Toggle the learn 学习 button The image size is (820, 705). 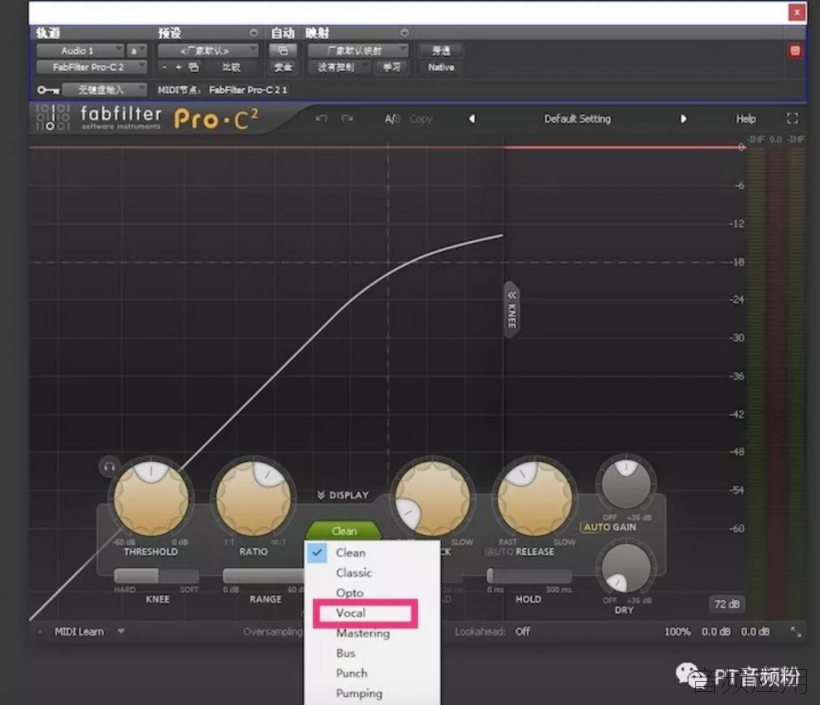392,67
